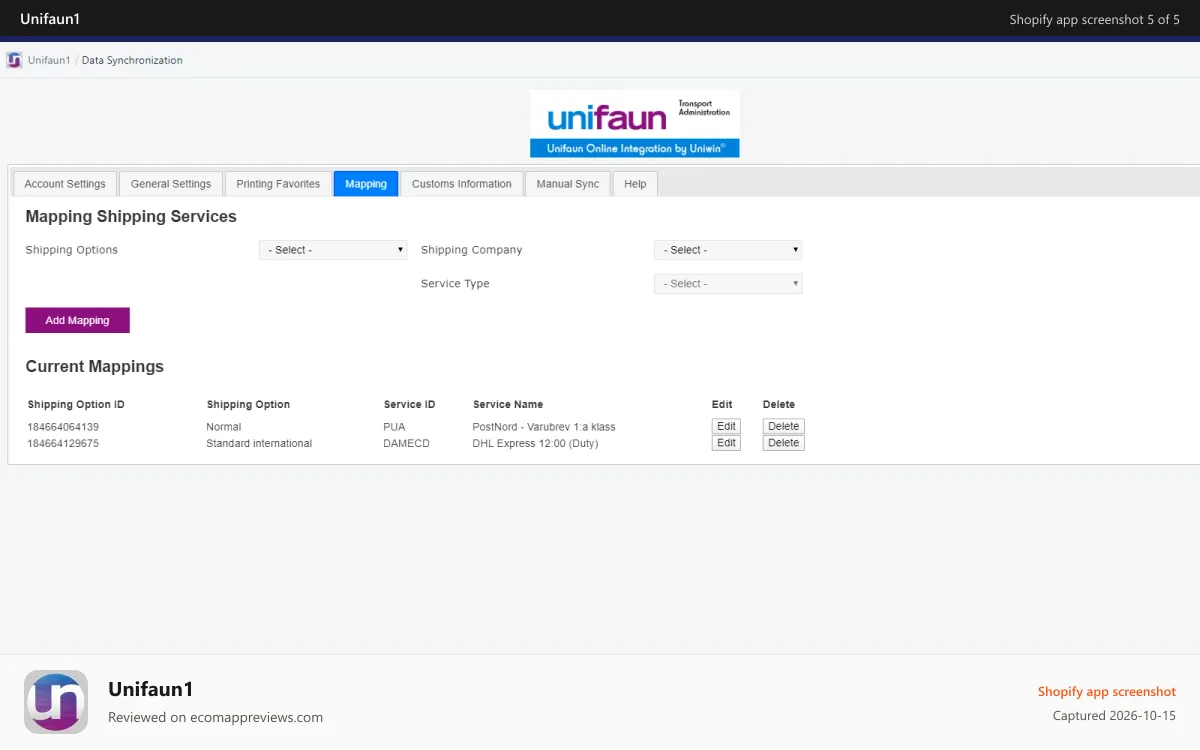
Task: Click the Add Mapping button
Action: pyautogui.click(x=78, y=320)
